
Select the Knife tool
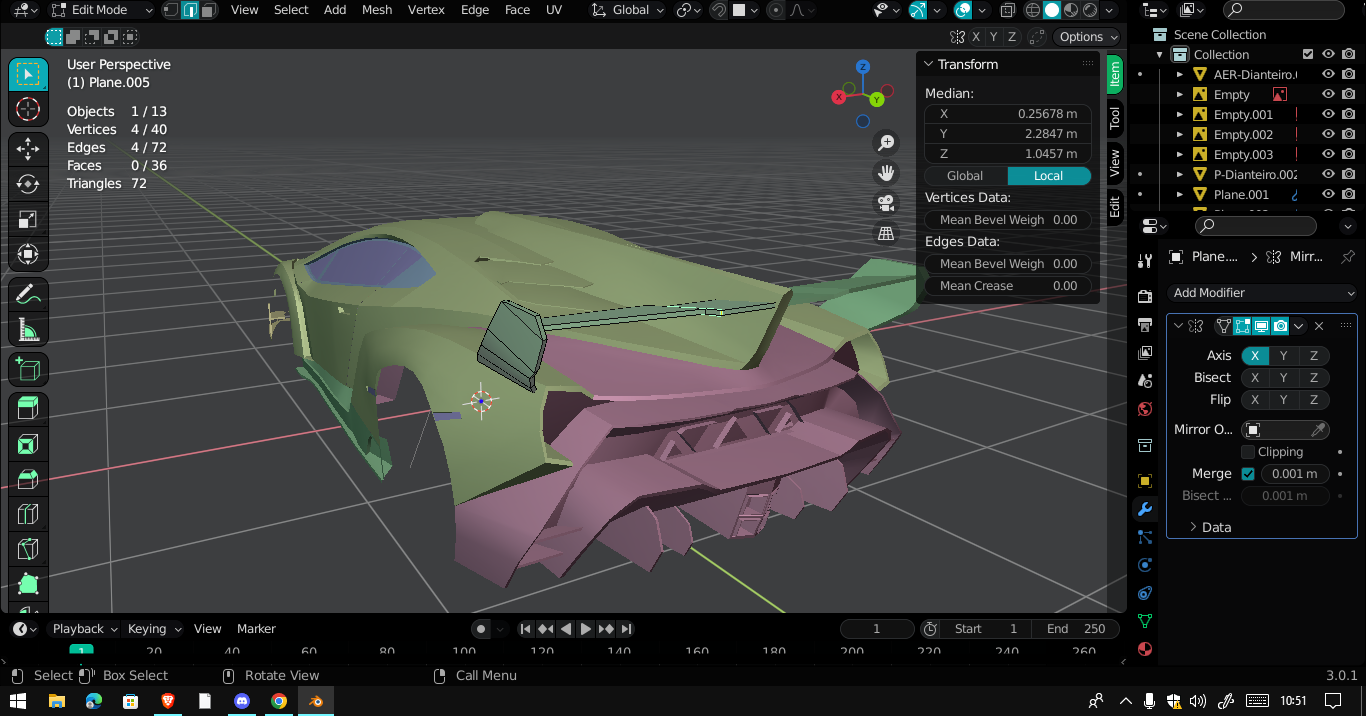pos(28,548)
